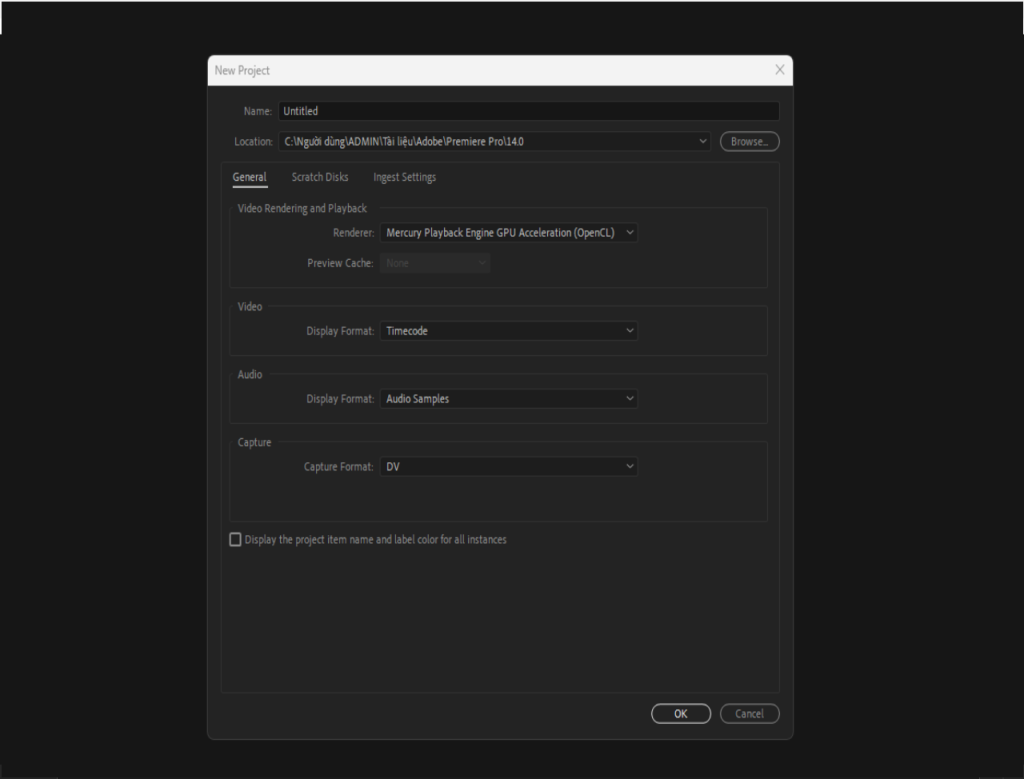Open the Audio Samples display format dropdown
Screen dimensions: 1024x779
pos(508,399)
